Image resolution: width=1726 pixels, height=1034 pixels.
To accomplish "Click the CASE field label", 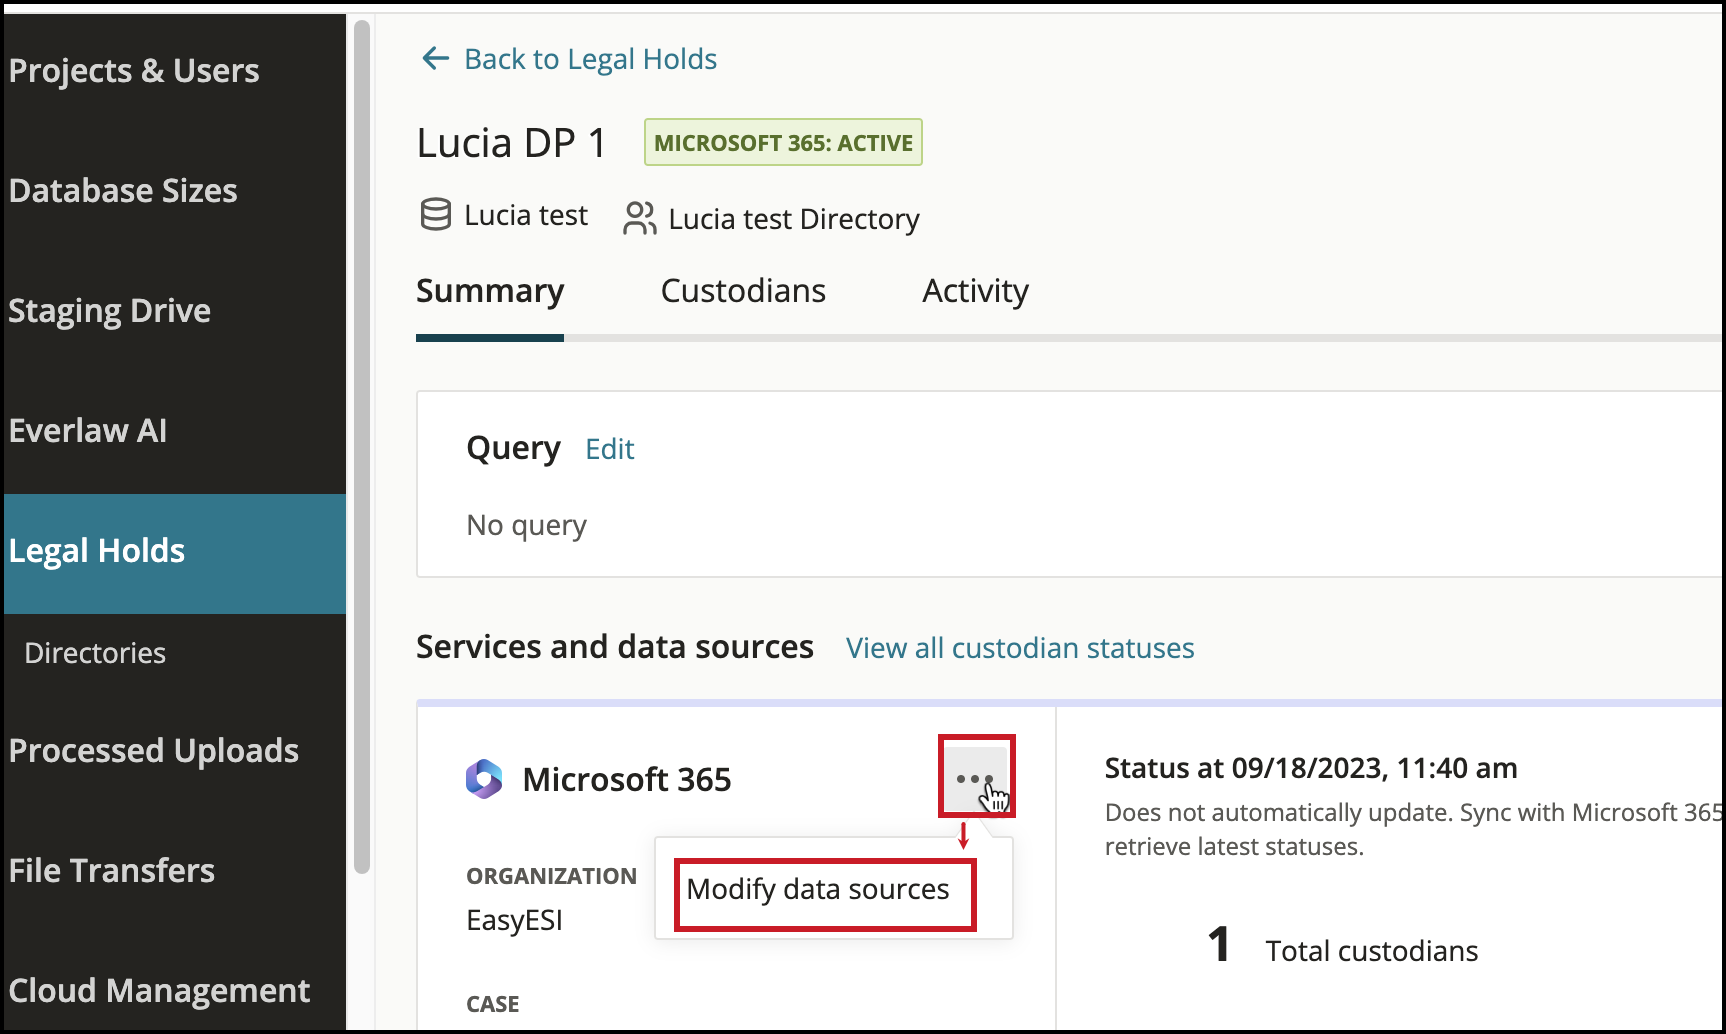I will pyautogui.click(x=493, y=1004).
